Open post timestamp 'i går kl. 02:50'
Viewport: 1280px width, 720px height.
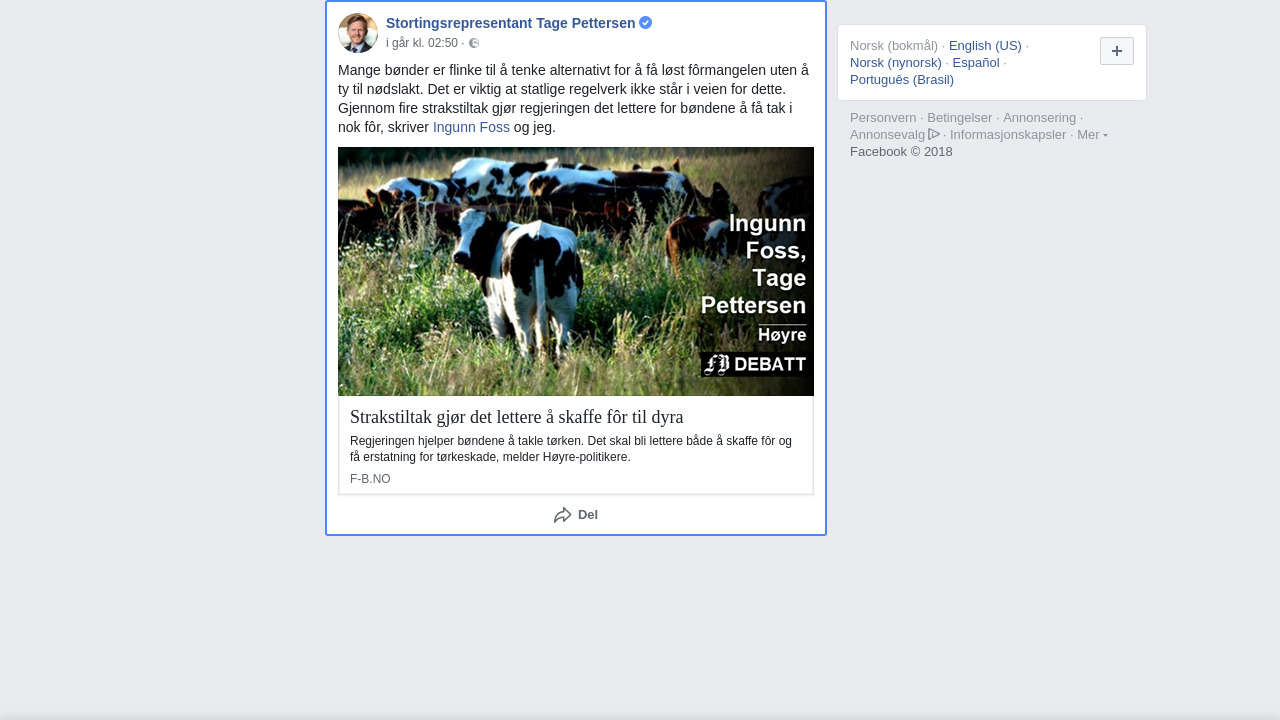(422, 43)
